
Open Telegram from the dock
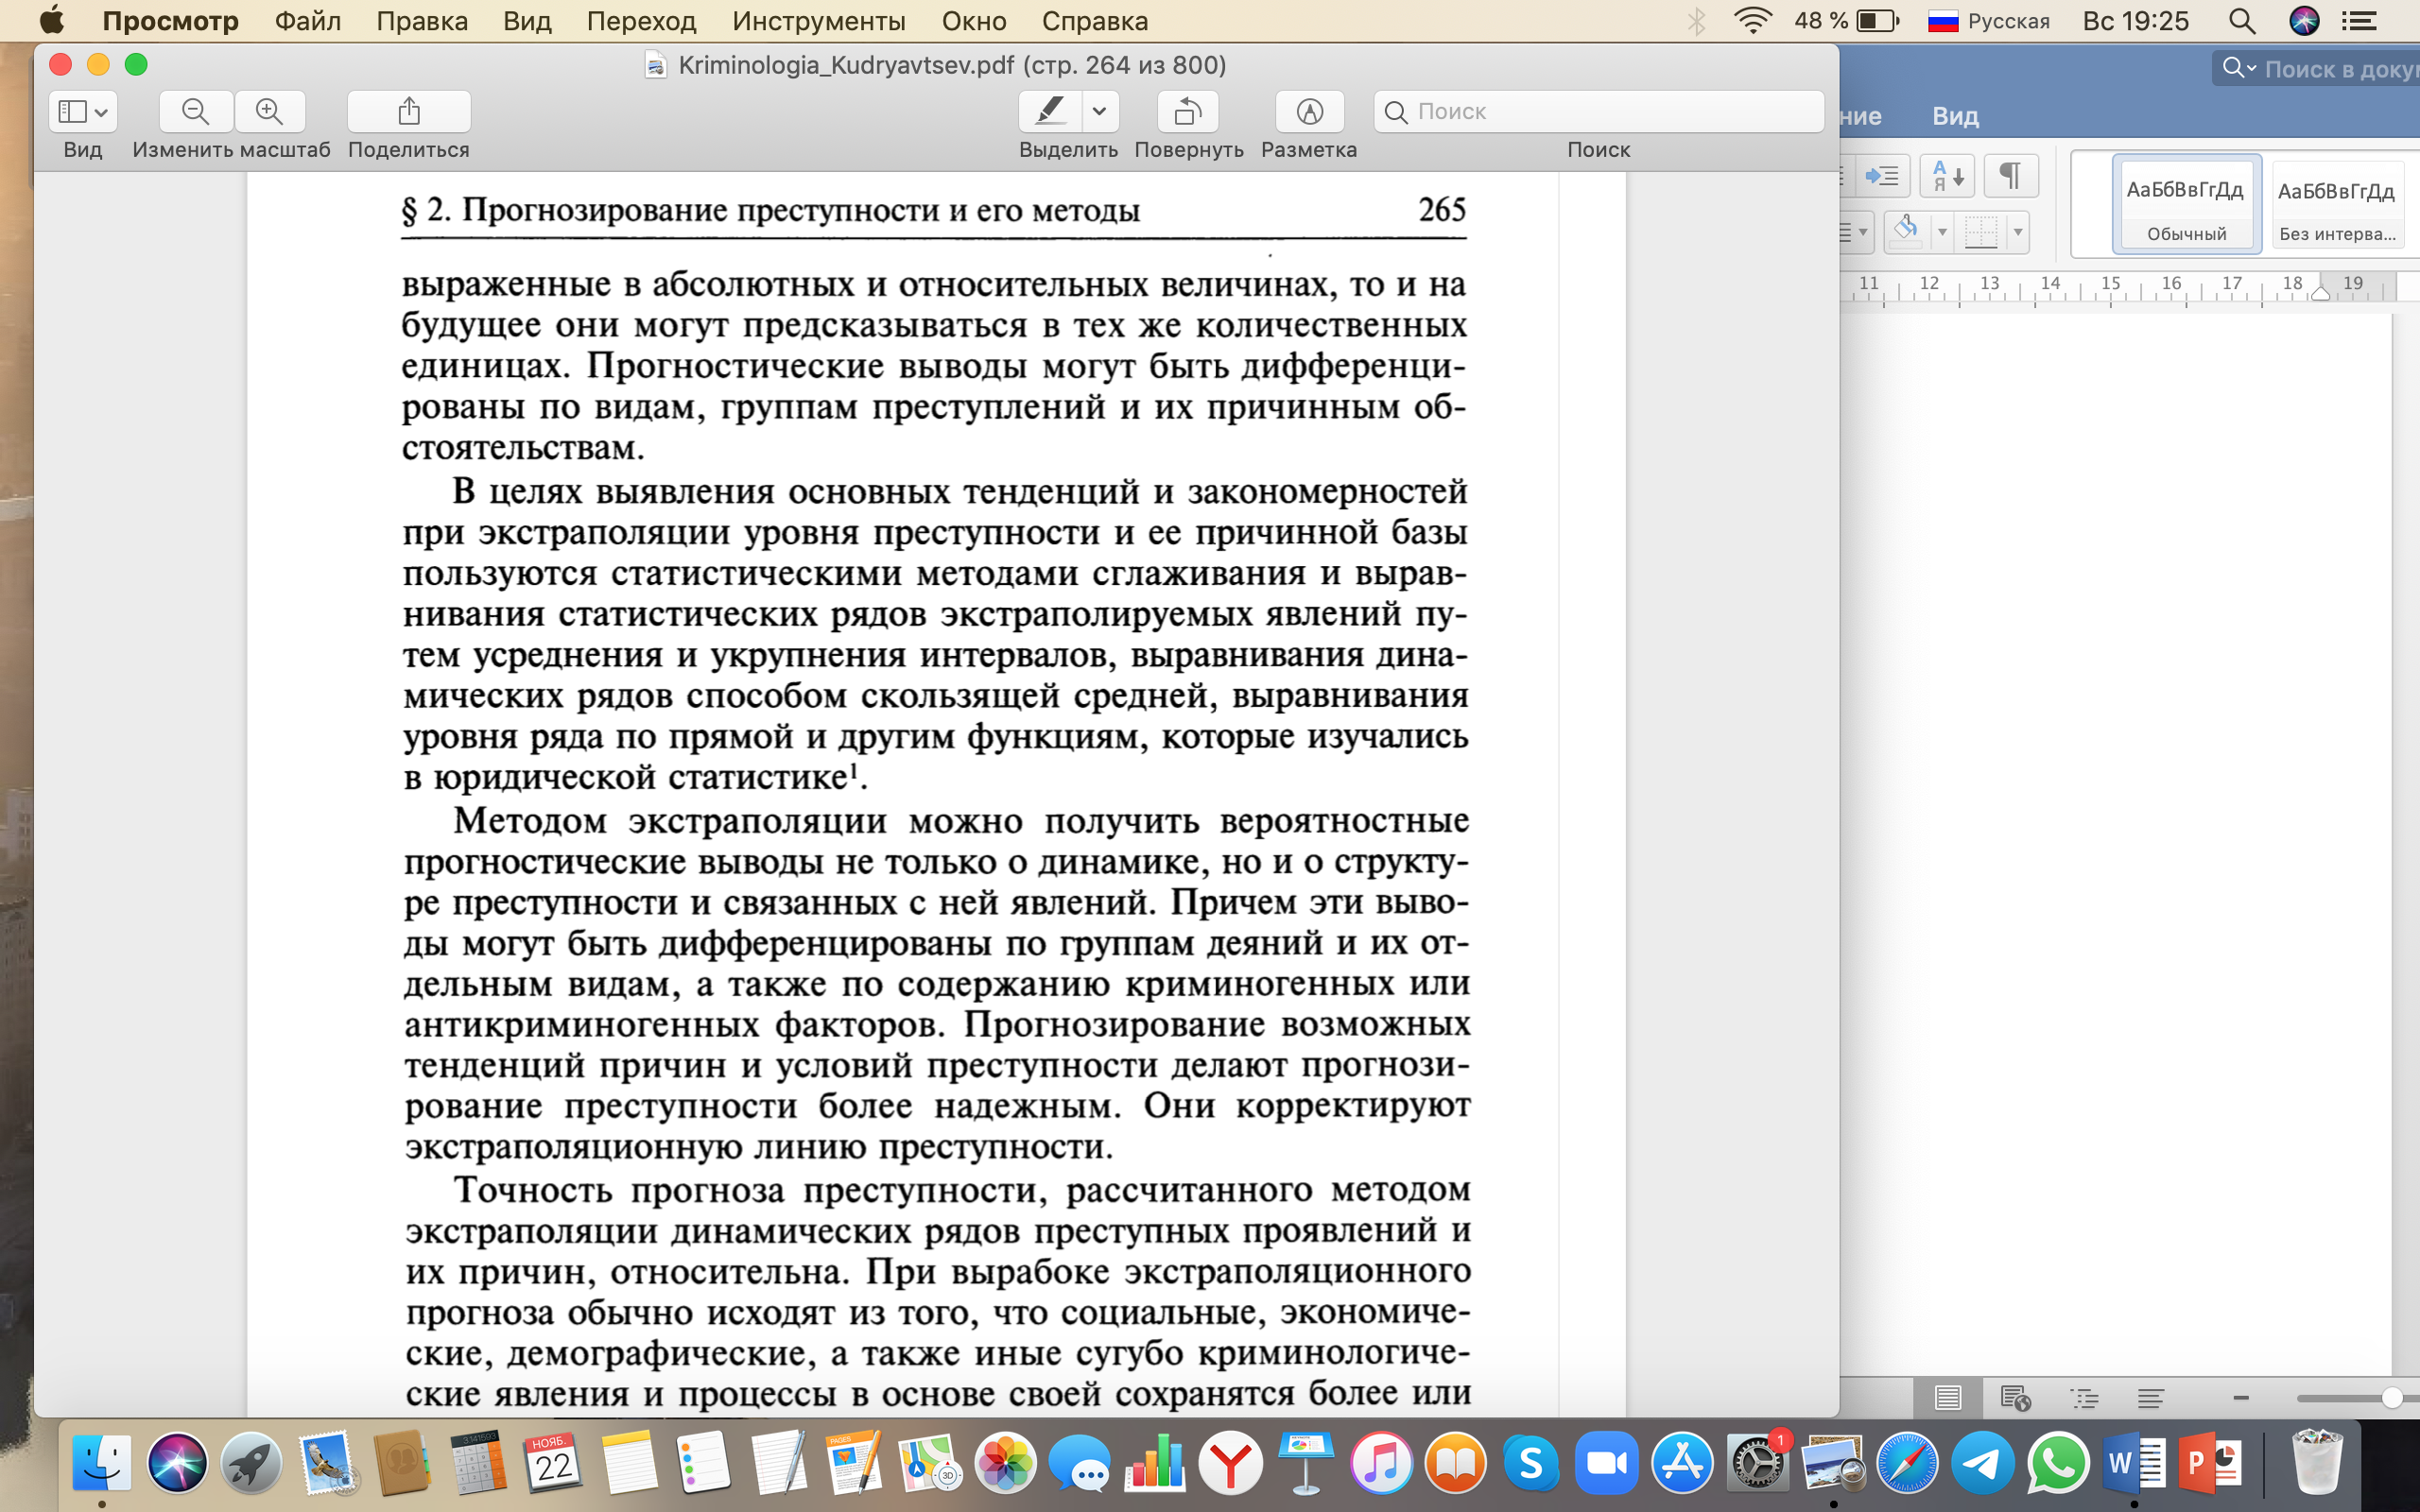(1982, 1463)
